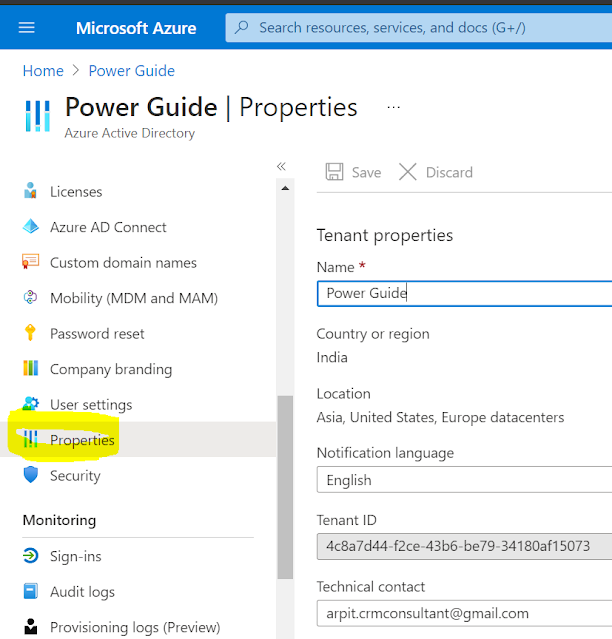The width and height of the screenshot is (612, 639).
Task: Click the Save button label
Action: tap(366, 172)
